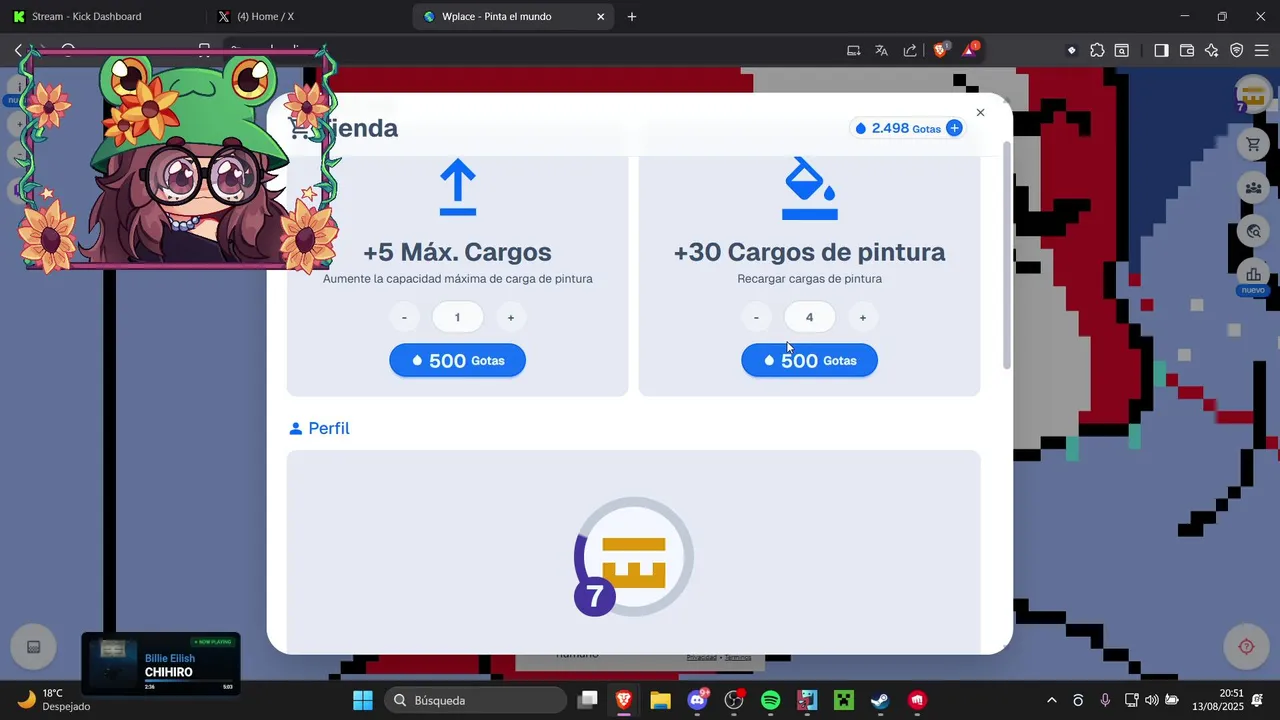Click the locate target button on map
Screen dimensions: 1280x720
[x=1246, y=646]
